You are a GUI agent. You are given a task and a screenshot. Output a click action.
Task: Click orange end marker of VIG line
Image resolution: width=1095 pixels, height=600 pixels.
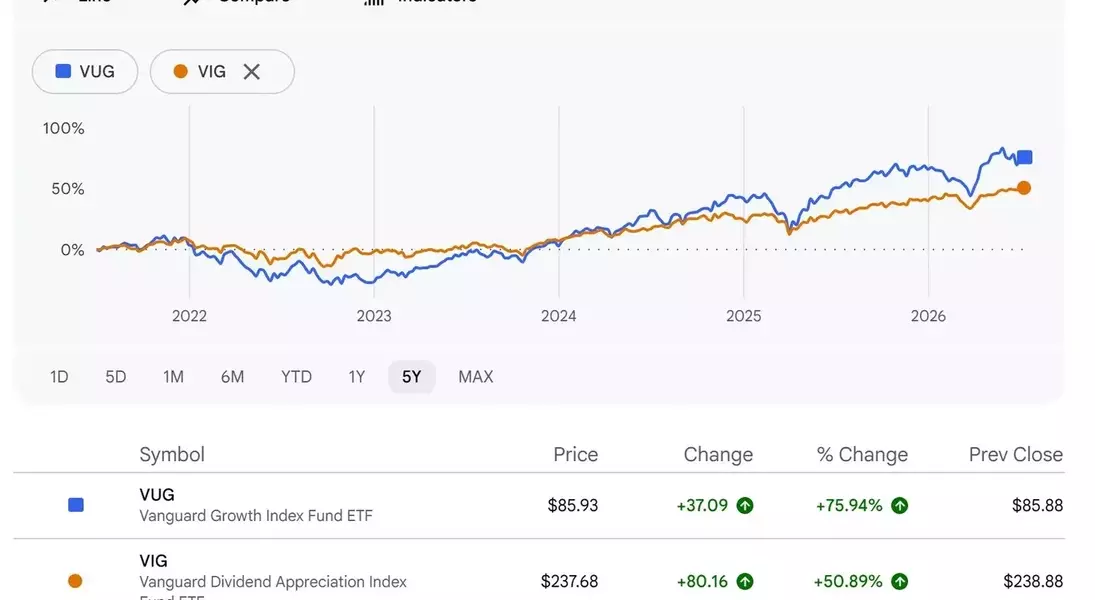[1024, 187]
